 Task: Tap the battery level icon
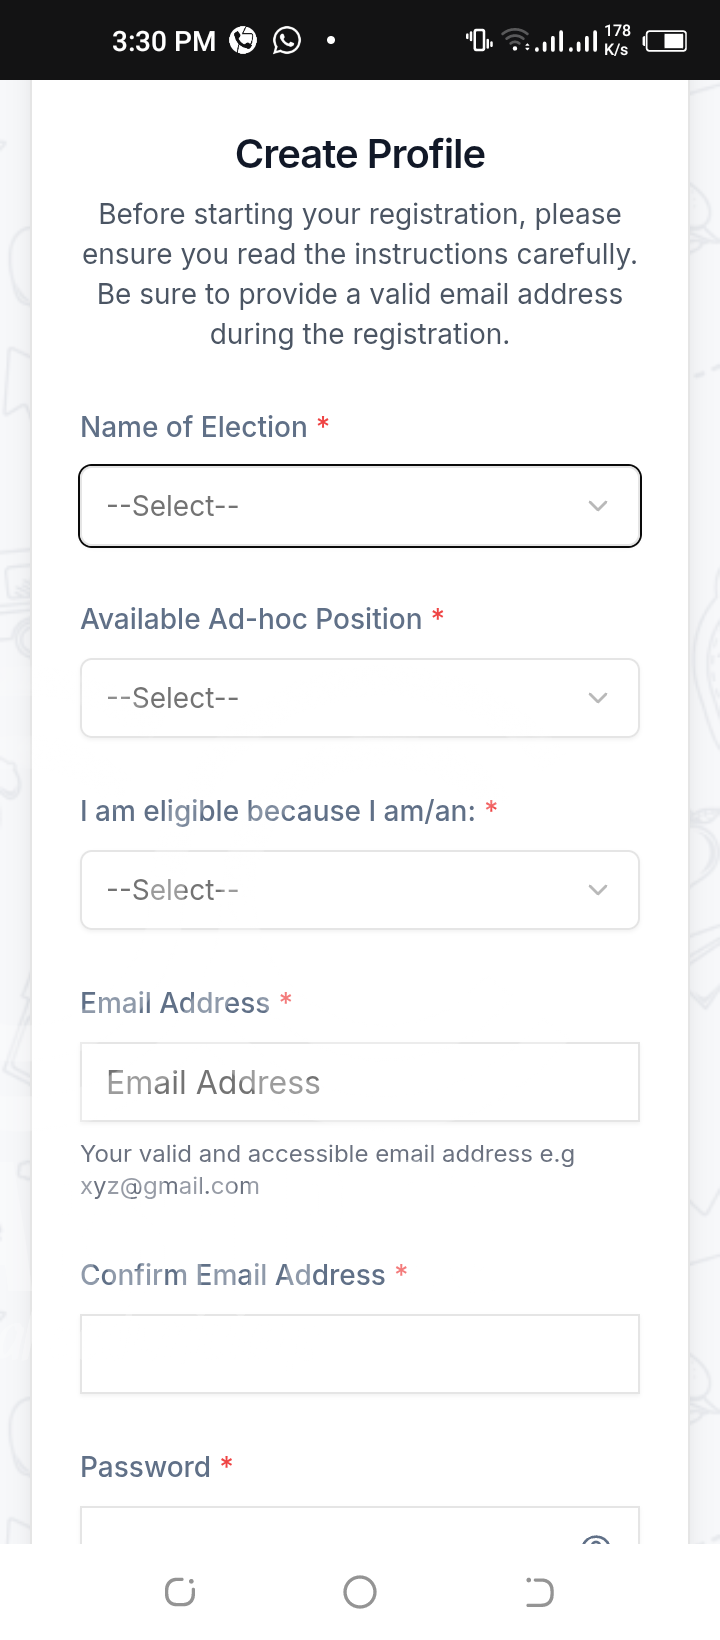(665, 41)
